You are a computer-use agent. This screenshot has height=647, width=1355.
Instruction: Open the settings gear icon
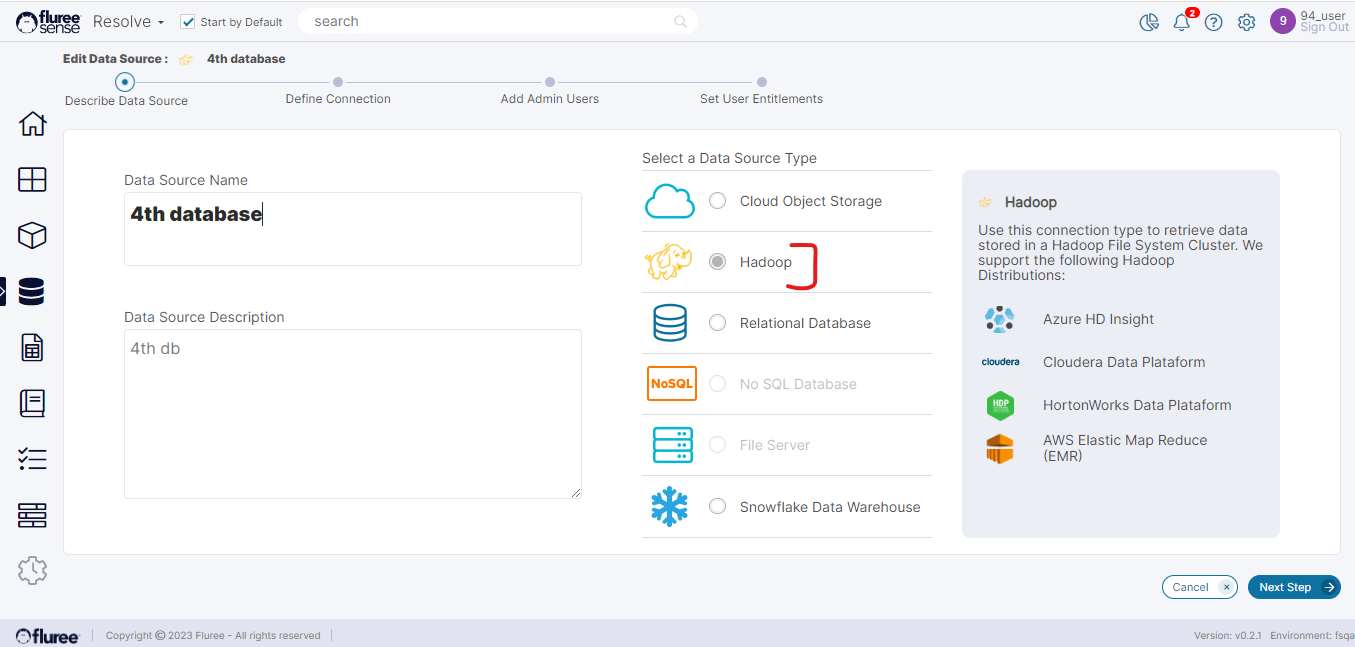pyautogui.click(x=1246, y=22)
